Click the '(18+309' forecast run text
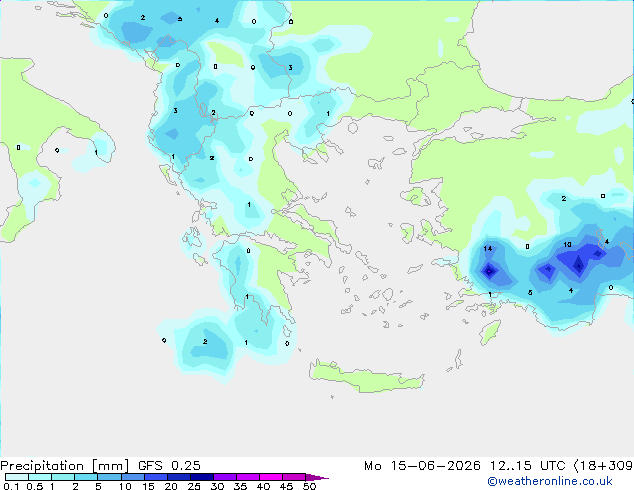 (604, 466)
